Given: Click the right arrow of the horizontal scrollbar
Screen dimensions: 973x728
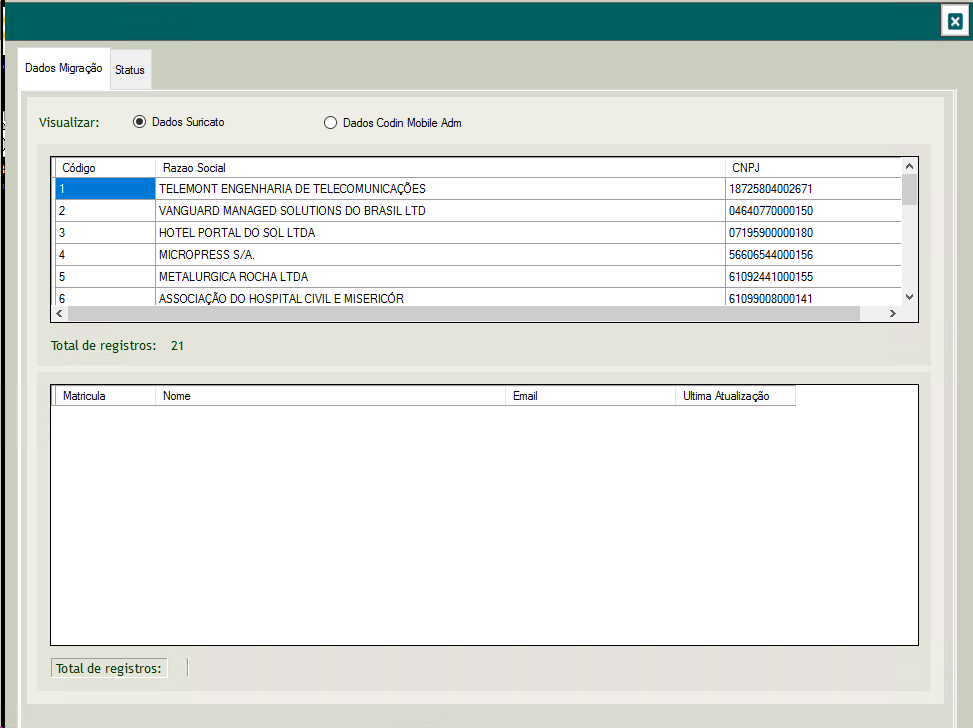Looking at the screenshot, I should tap(893, 313).
